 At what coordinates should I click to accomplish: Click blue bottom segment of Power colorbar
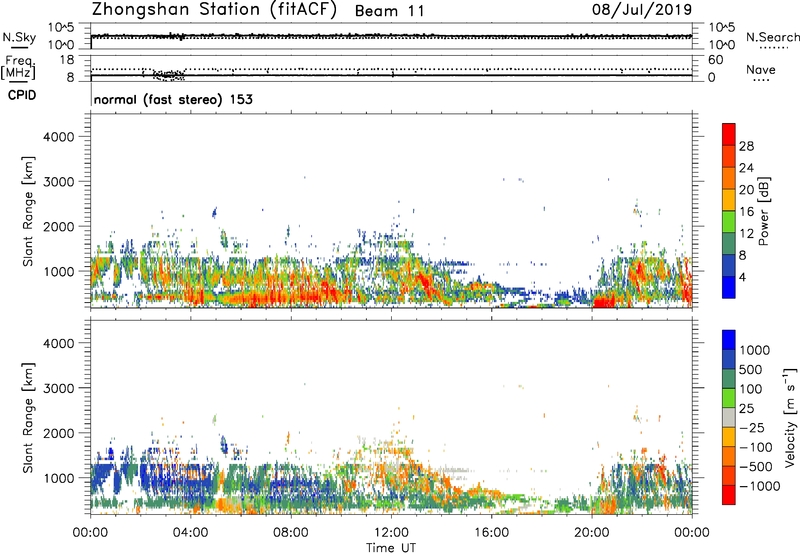(x=729, y=287)
